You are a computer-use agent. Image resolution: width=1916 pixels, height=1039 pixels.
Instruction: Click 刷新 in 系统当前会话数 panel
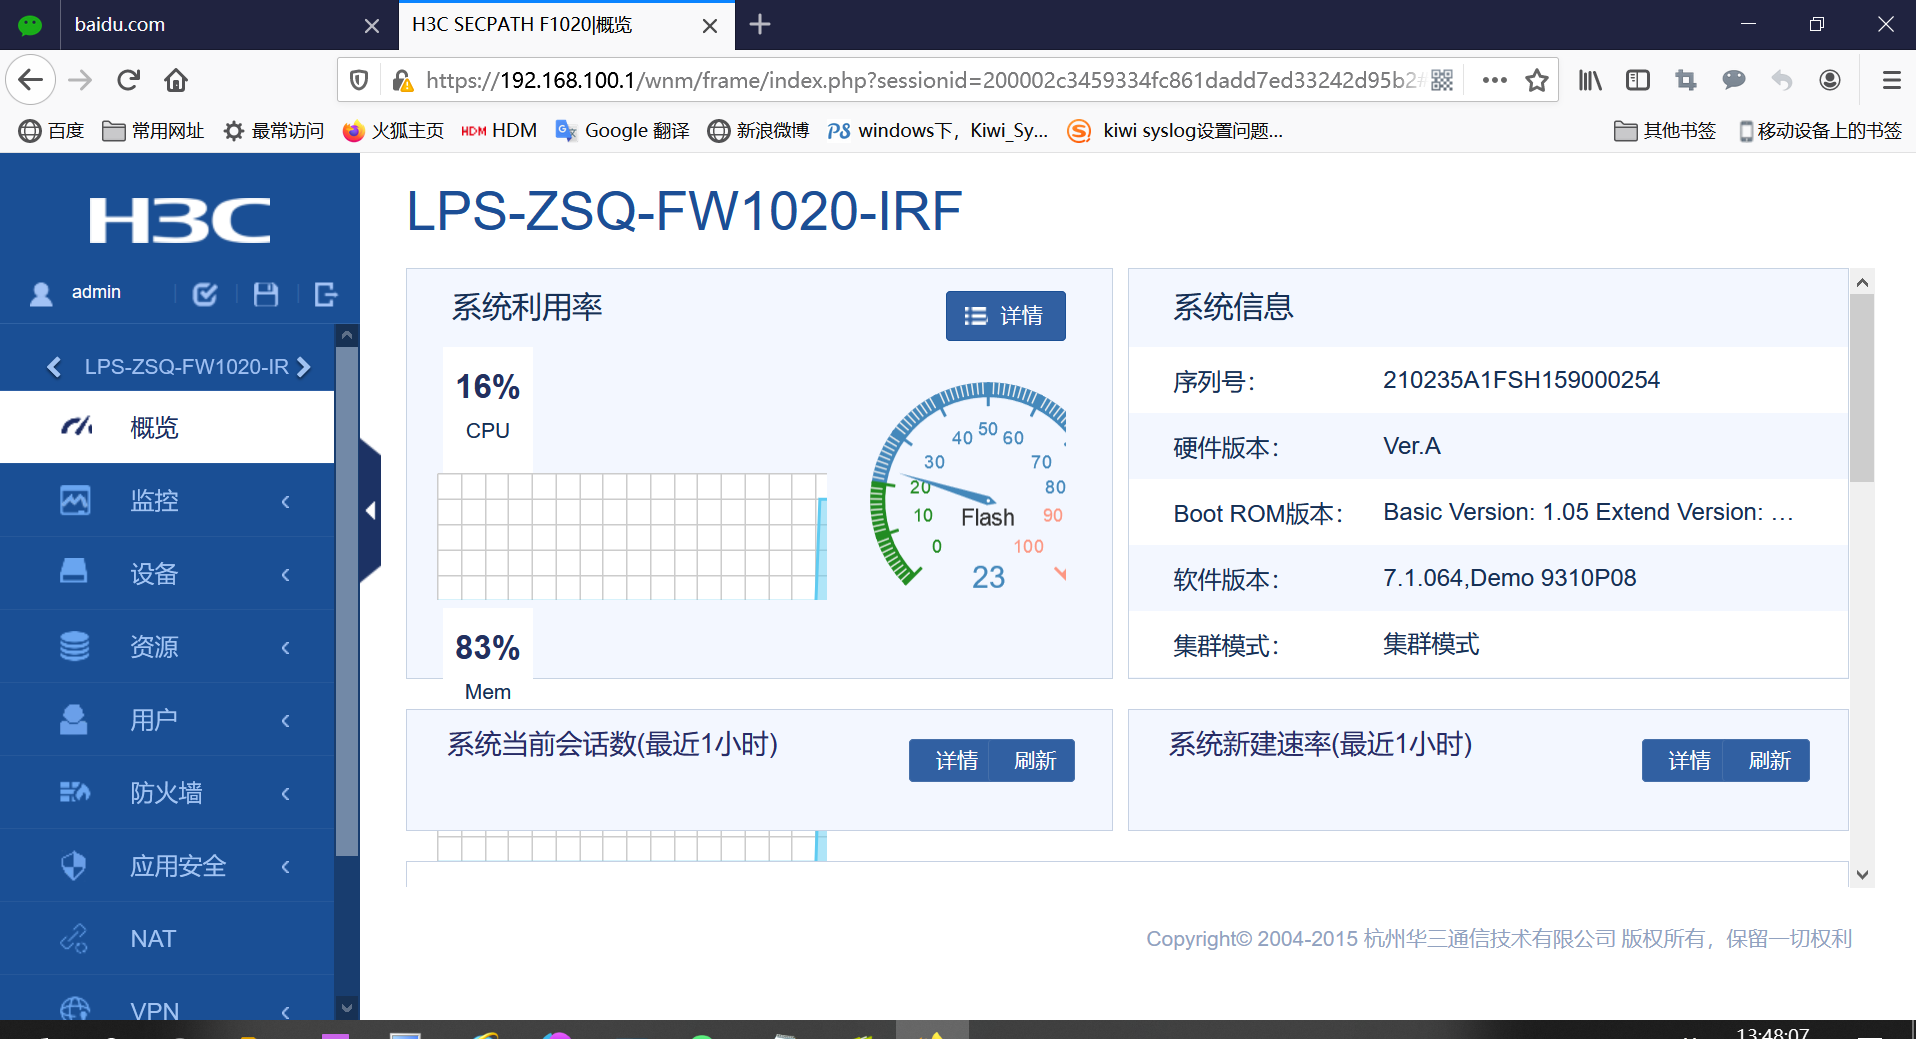(x=1034, y=761)
